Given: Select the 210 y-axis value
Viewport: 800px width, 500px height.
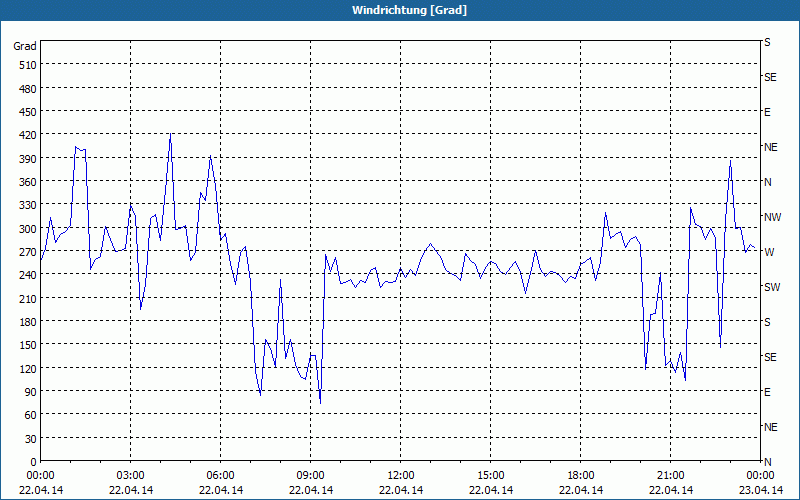Looking at the screenshot, I should click(x=29, y=298).
